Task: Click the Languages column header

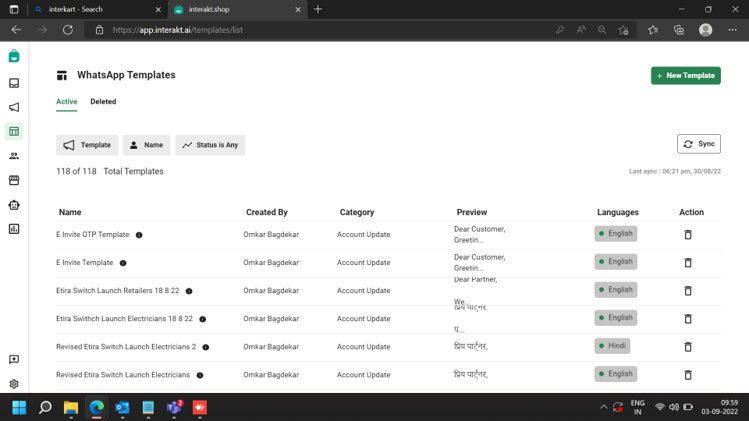Action: tap(618, 212)
